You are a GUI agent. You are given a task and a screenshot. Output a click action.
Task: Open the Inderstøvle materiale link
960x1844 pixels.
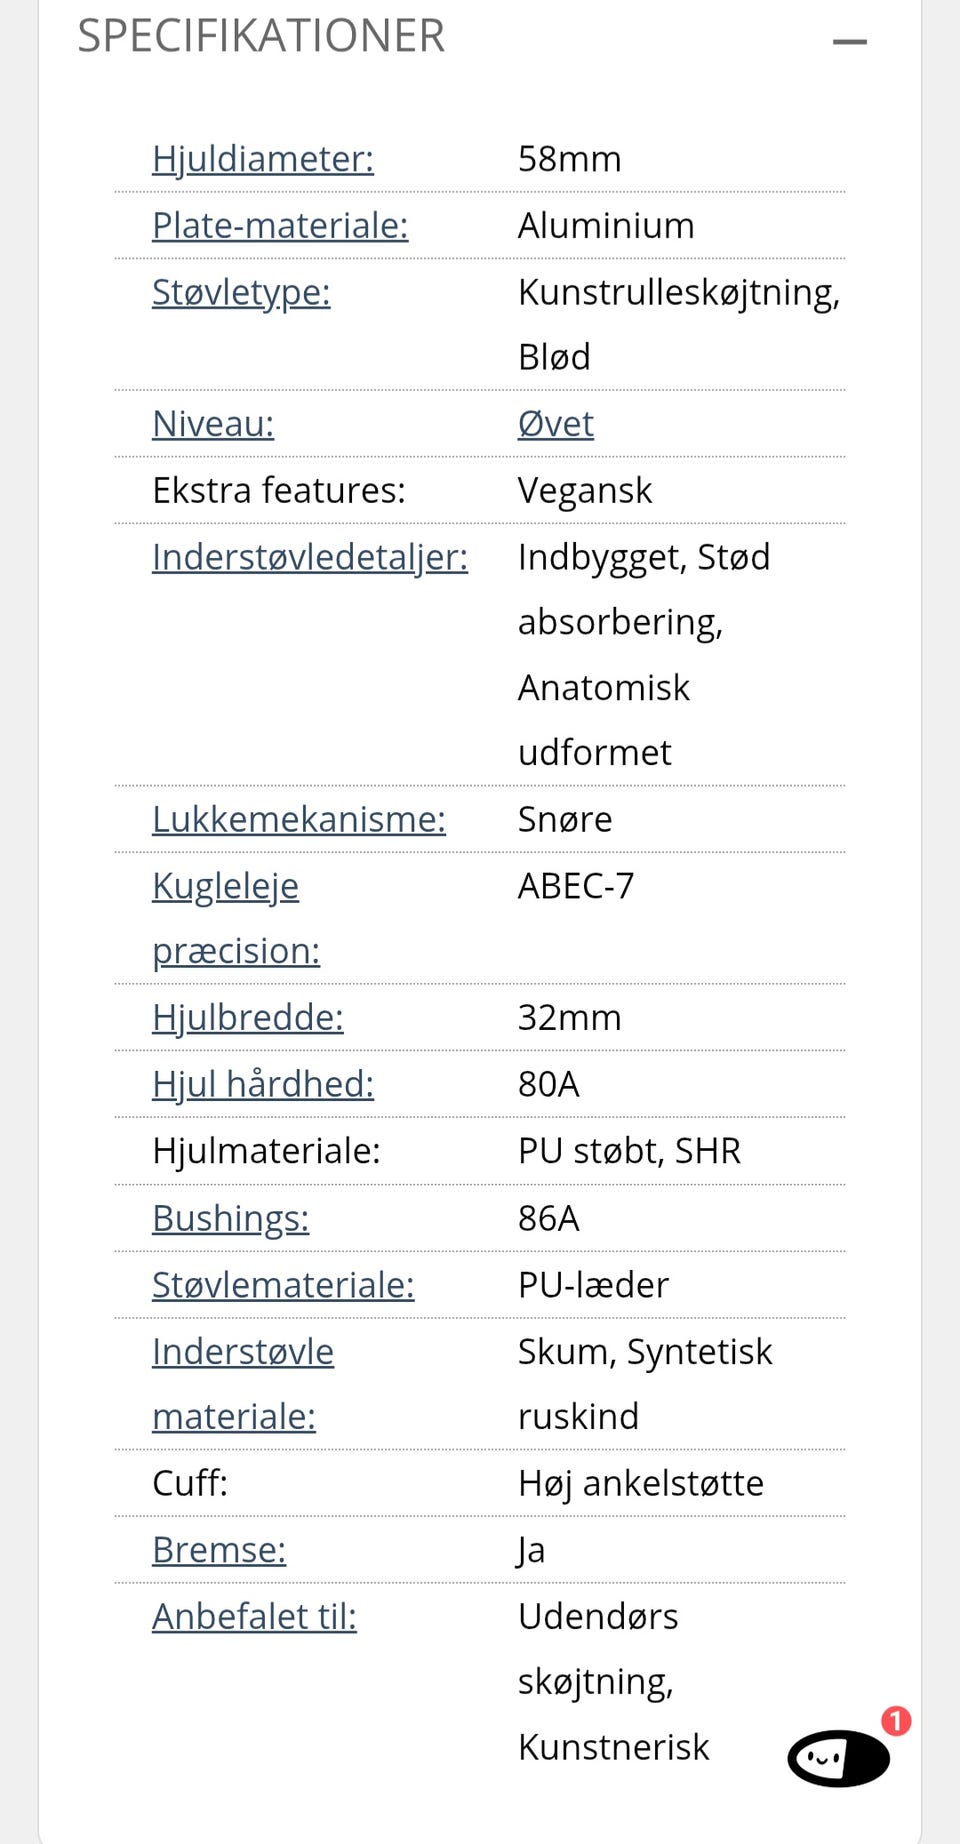(x=243, y=1384)
